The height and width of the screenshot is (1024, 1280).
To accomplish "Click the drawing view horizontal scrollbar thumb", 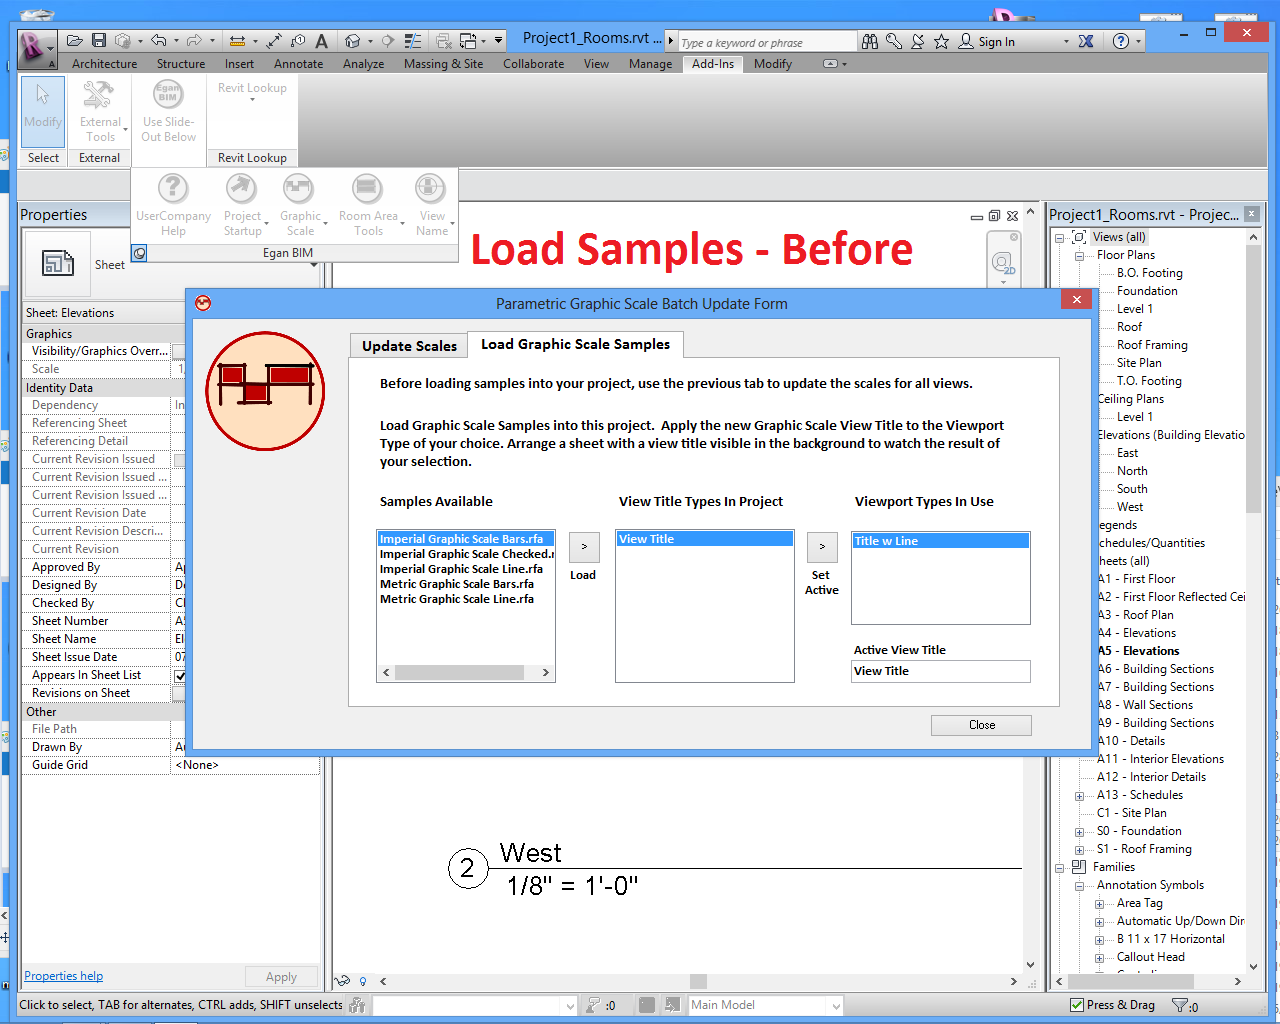I will click(x=698, y=982).
